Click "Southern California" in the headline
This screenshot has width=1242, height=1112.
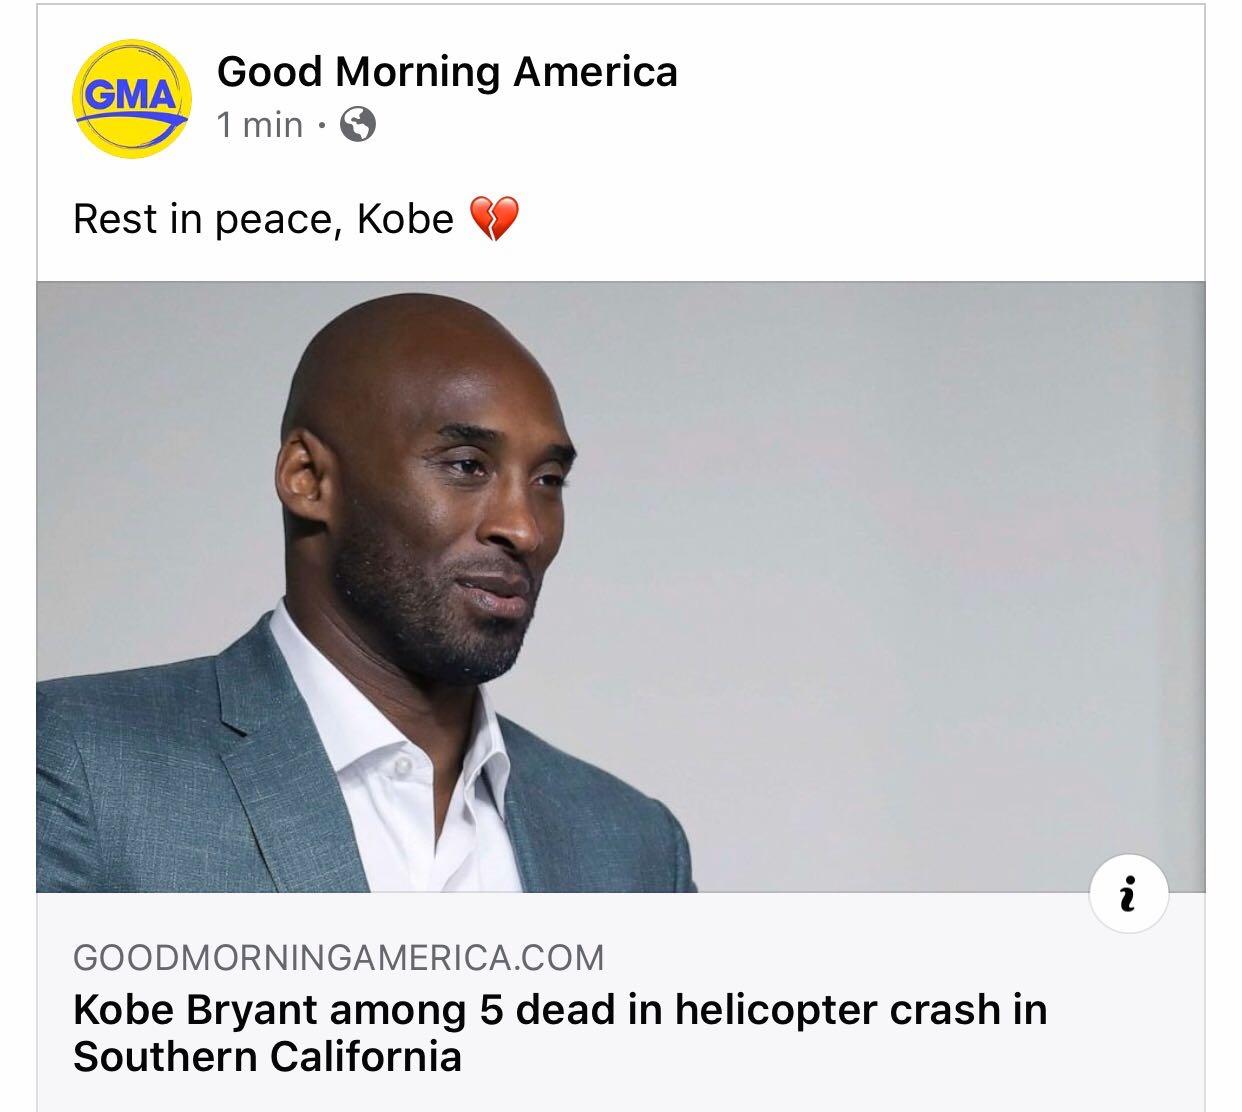(267, 1057)
